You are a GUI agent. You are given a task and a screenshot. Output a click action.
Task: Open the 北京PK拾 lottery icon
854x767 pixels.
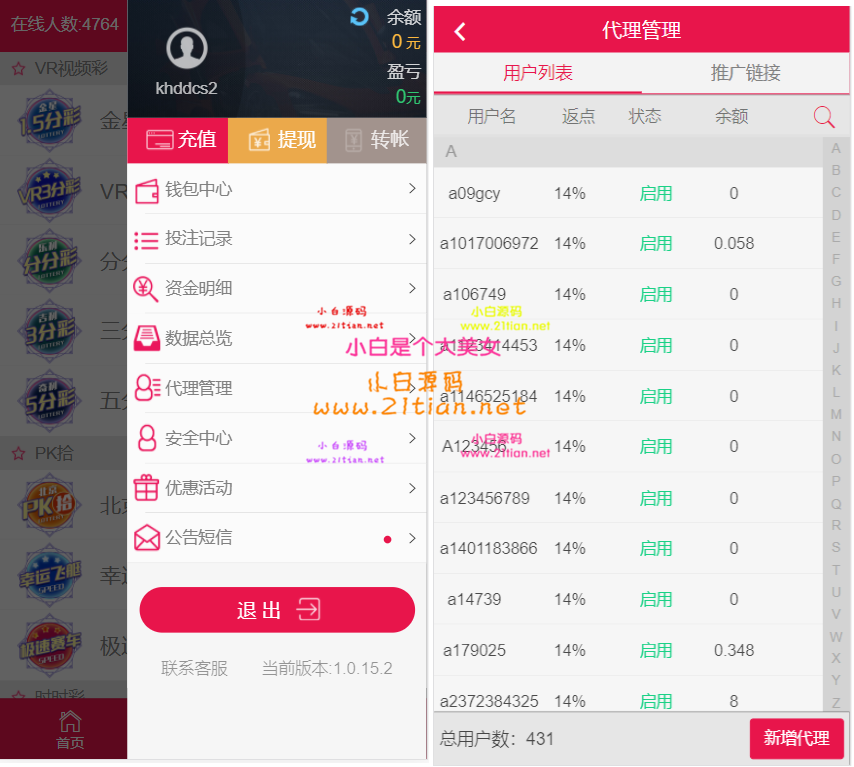pos(49,506)
